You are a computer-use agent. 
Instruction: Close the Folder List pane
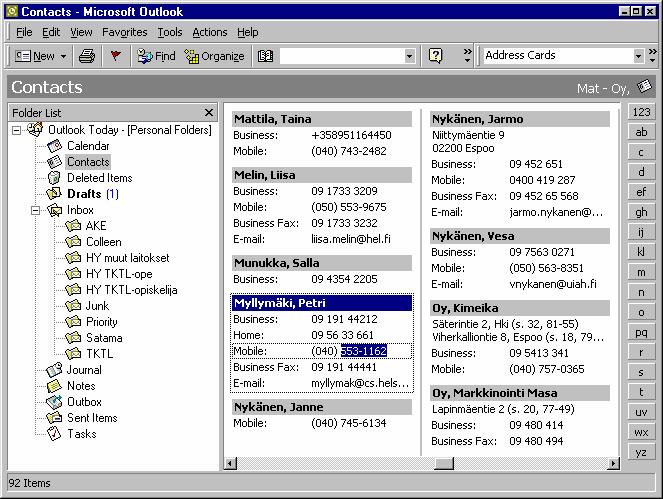pos(209,112)
